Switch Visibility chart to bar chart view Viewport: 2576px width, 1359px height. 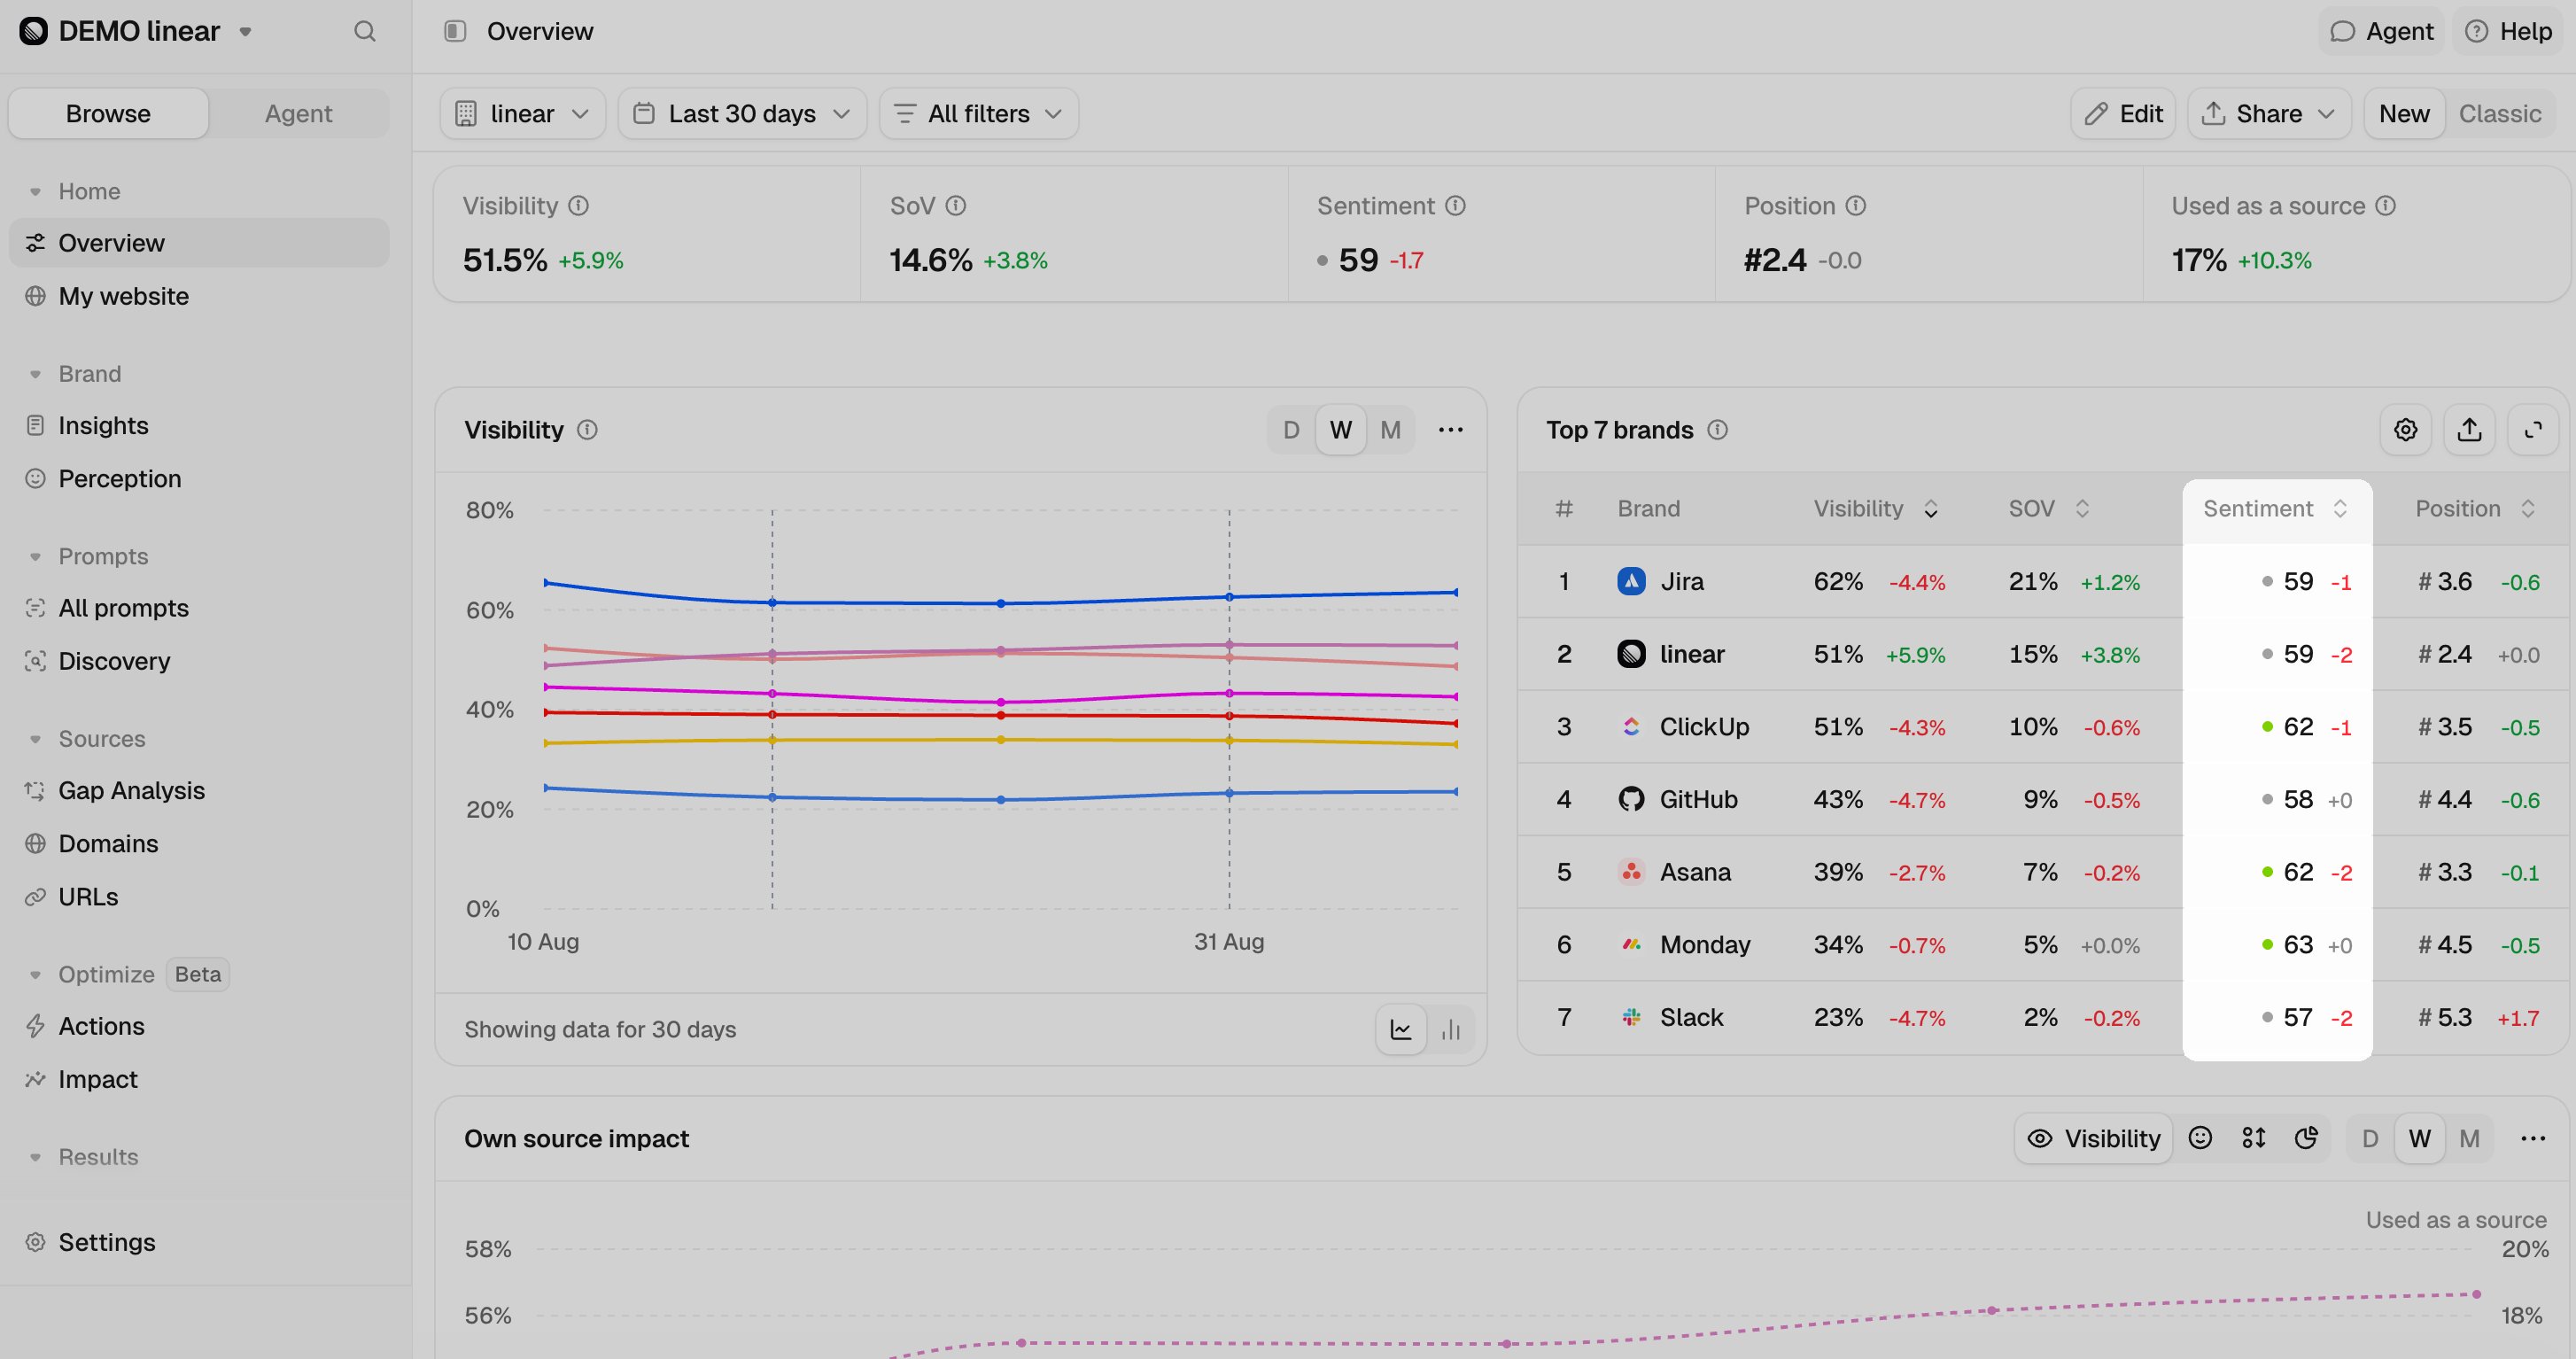pyautogui.click(x=1451, y=1029)
